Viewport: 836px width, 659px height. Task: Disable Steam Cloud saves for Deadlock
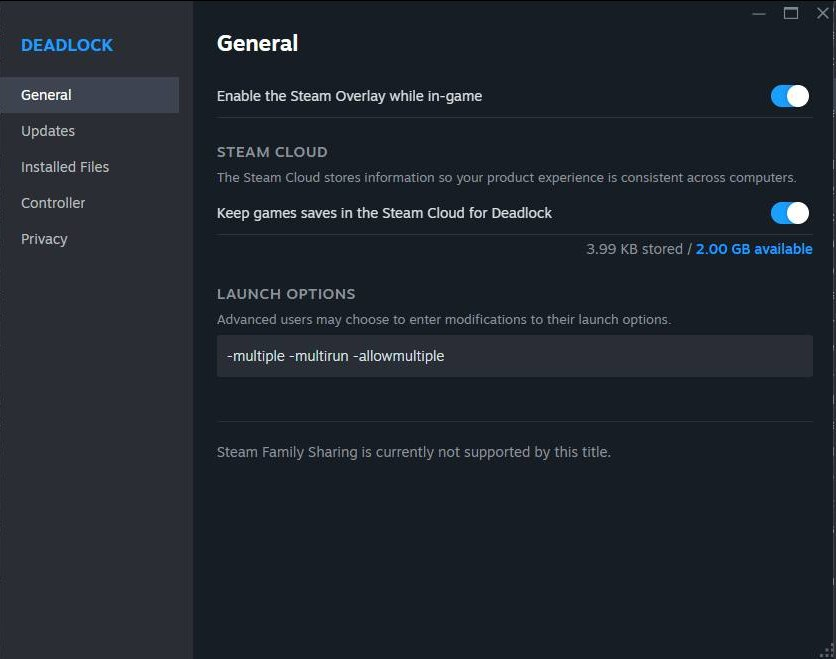pos(790,213)
